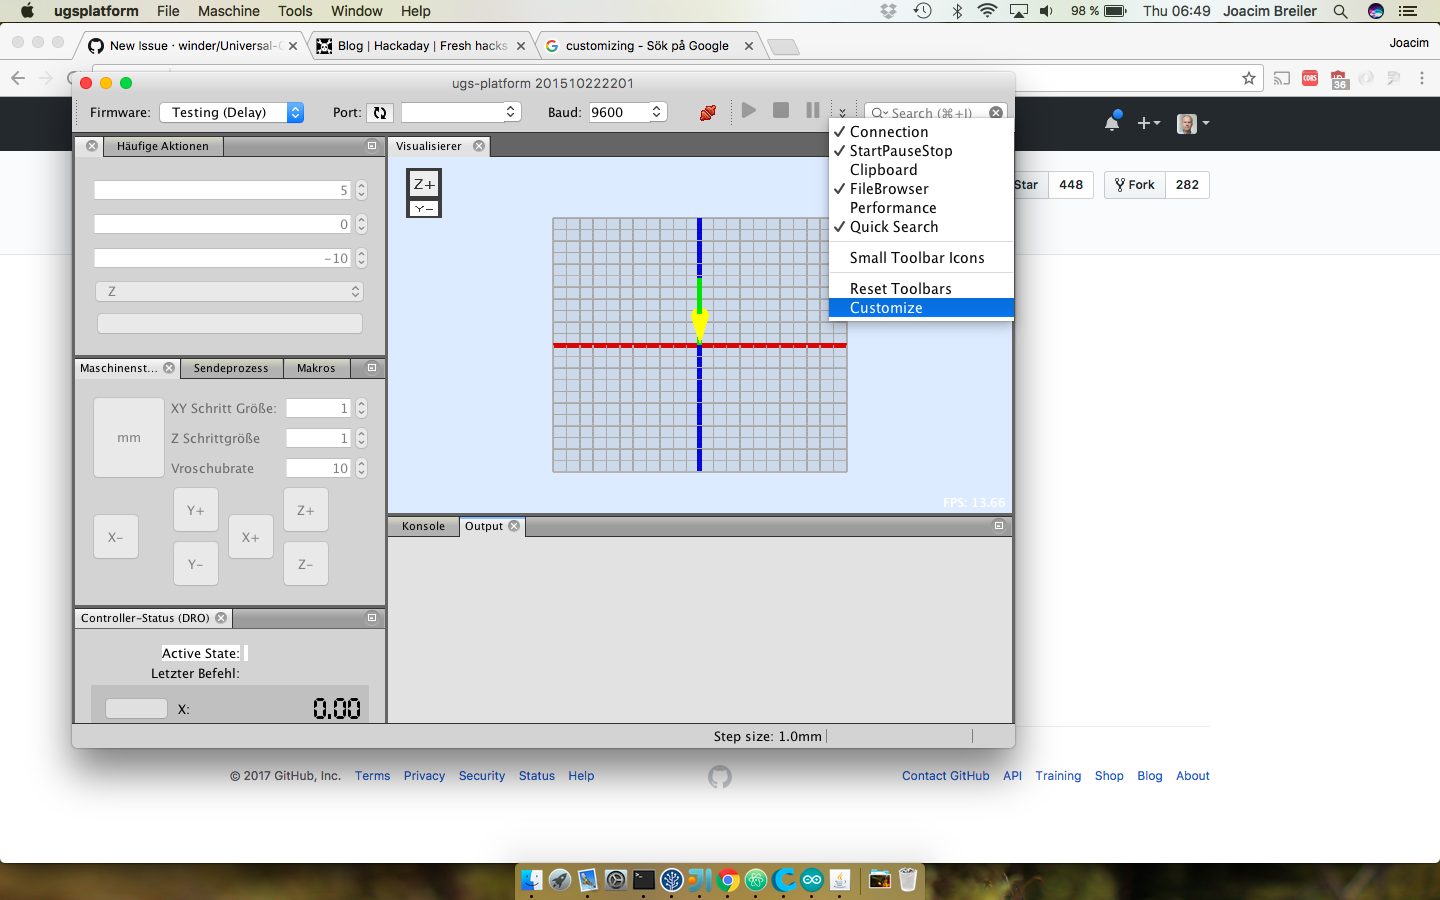Open the Privacy link in GitHub footer

click(424, 776)
